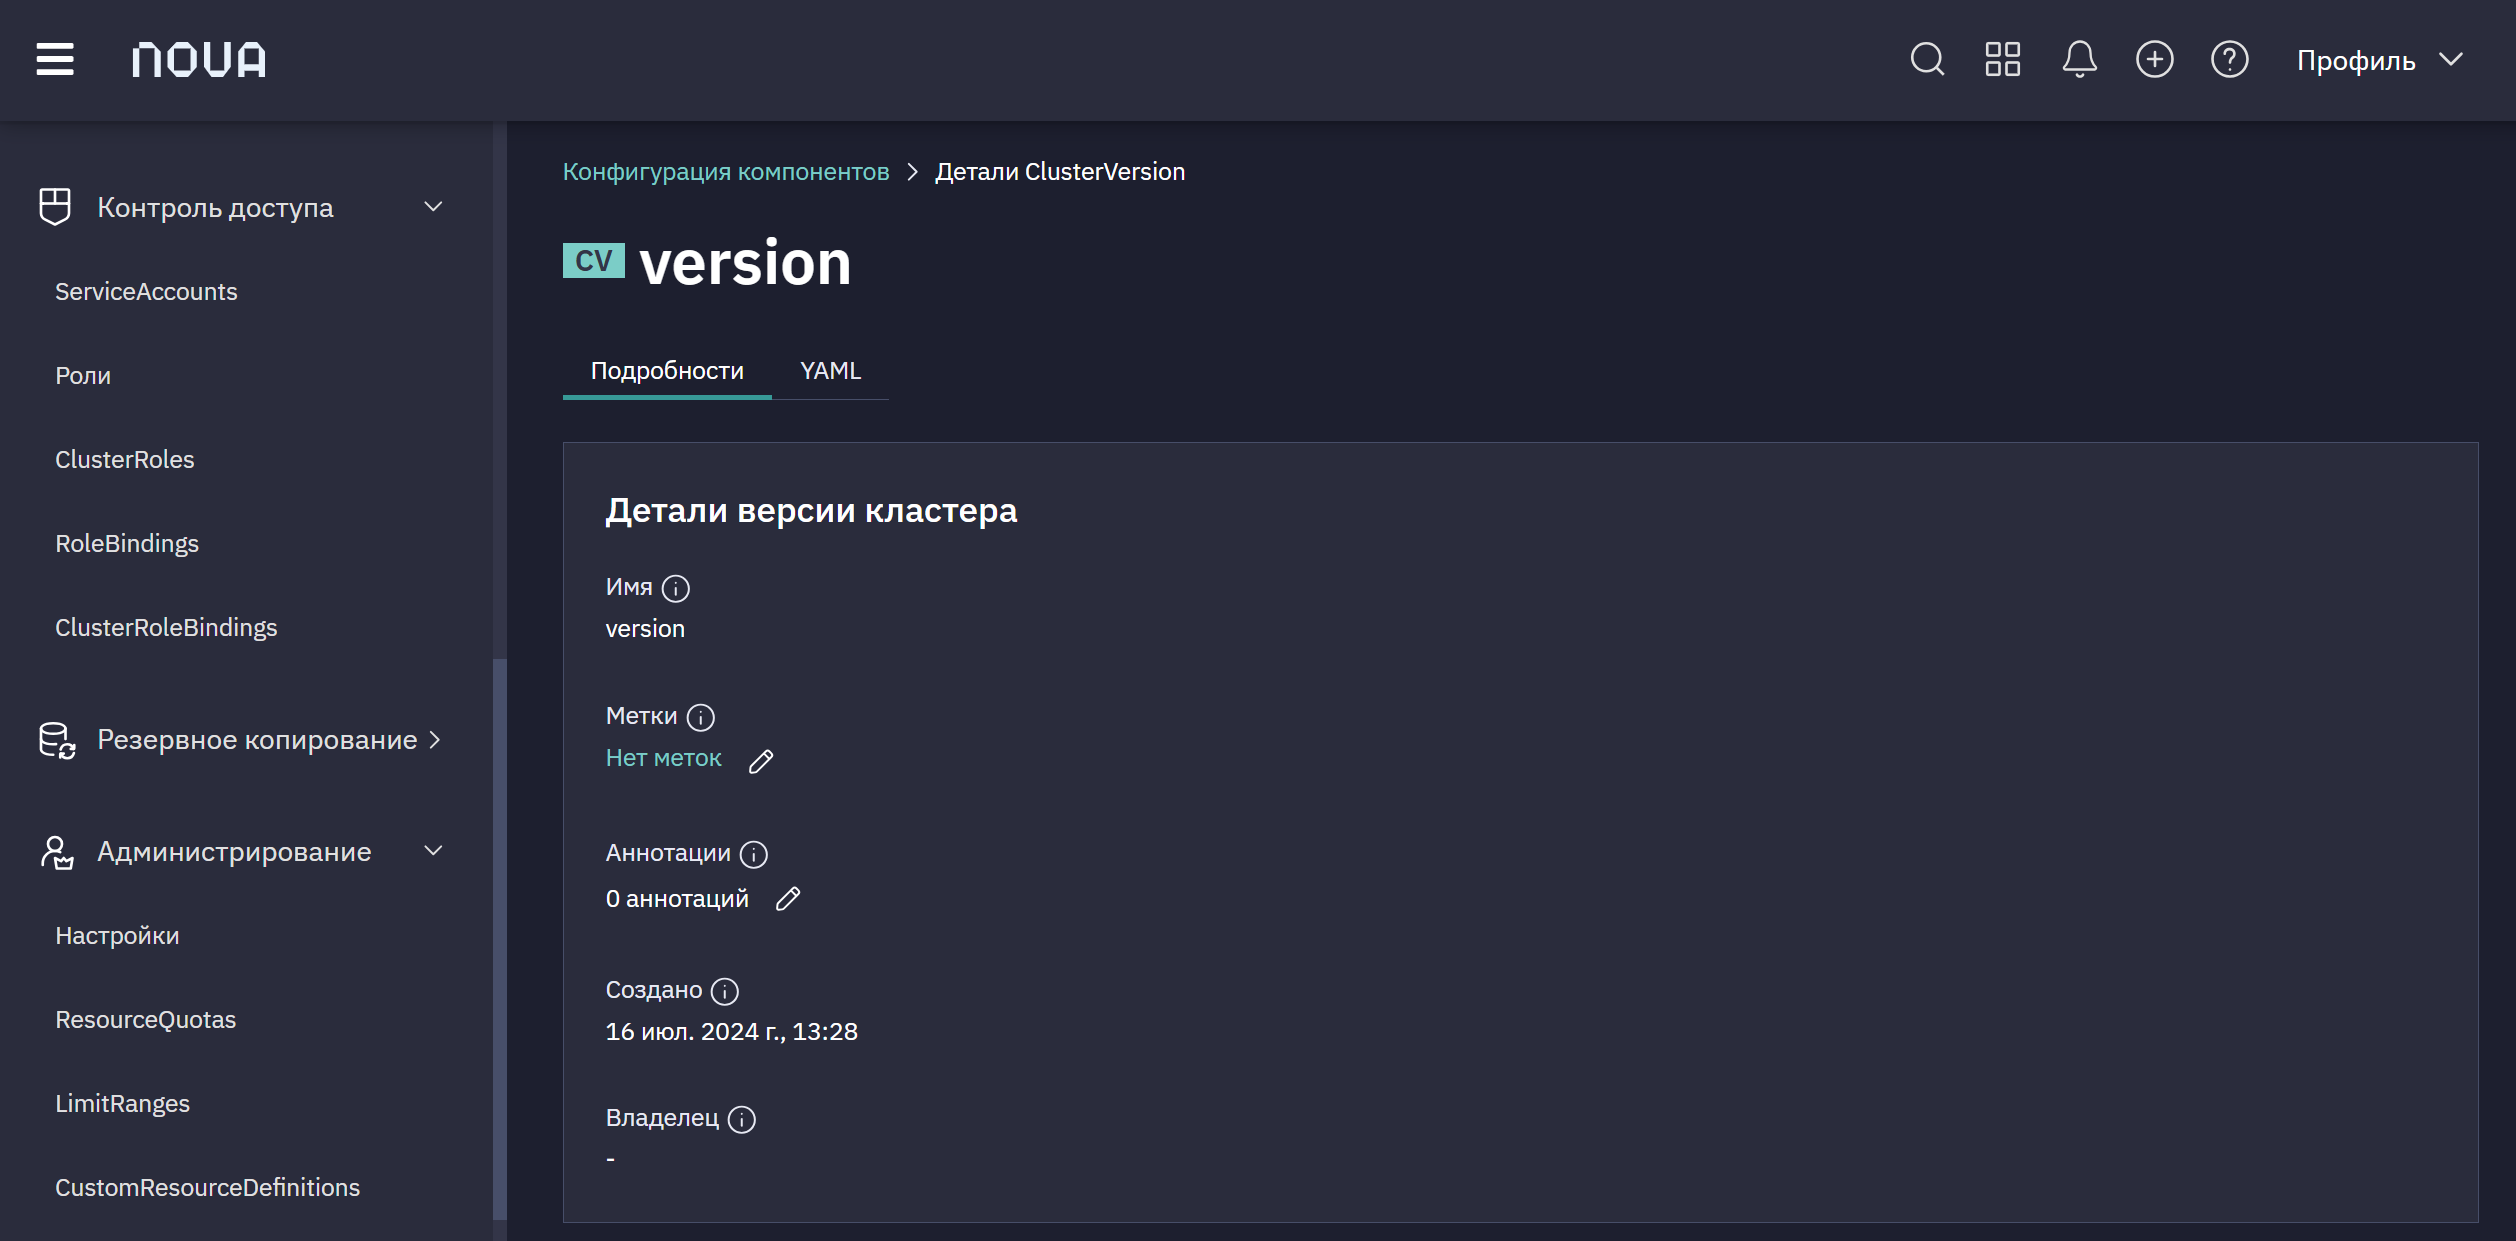Viewport: 2516px width, 1241px height.
Task: Open the help question mark icon
Action: (x=2230, y=59)
